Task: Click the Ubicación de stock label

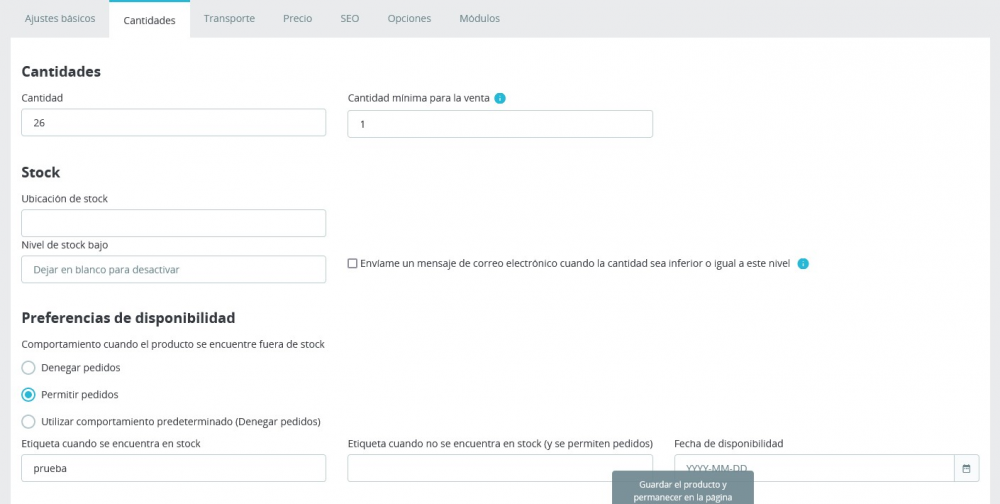Action: pos(64,198)
